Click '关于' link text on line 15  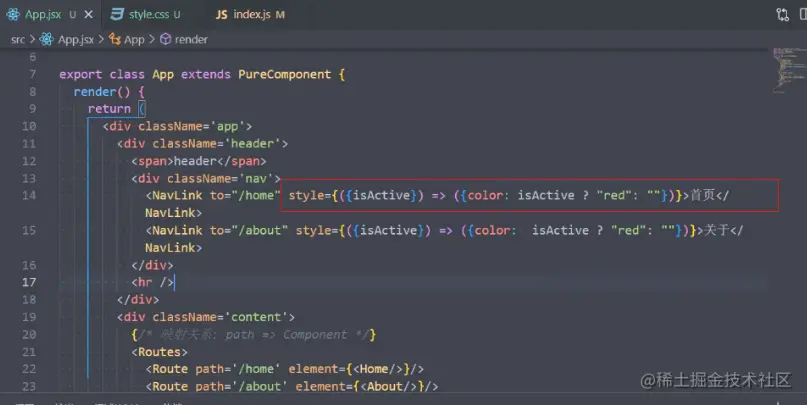(717, 230)
